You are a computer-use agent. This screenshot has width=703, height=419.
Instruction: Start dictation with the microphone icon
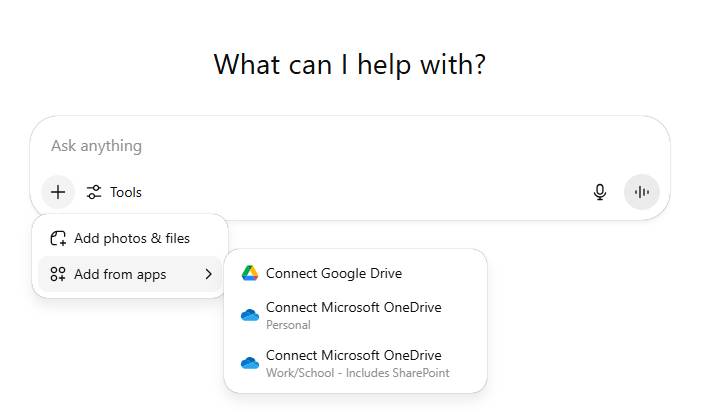coord(600,192)
